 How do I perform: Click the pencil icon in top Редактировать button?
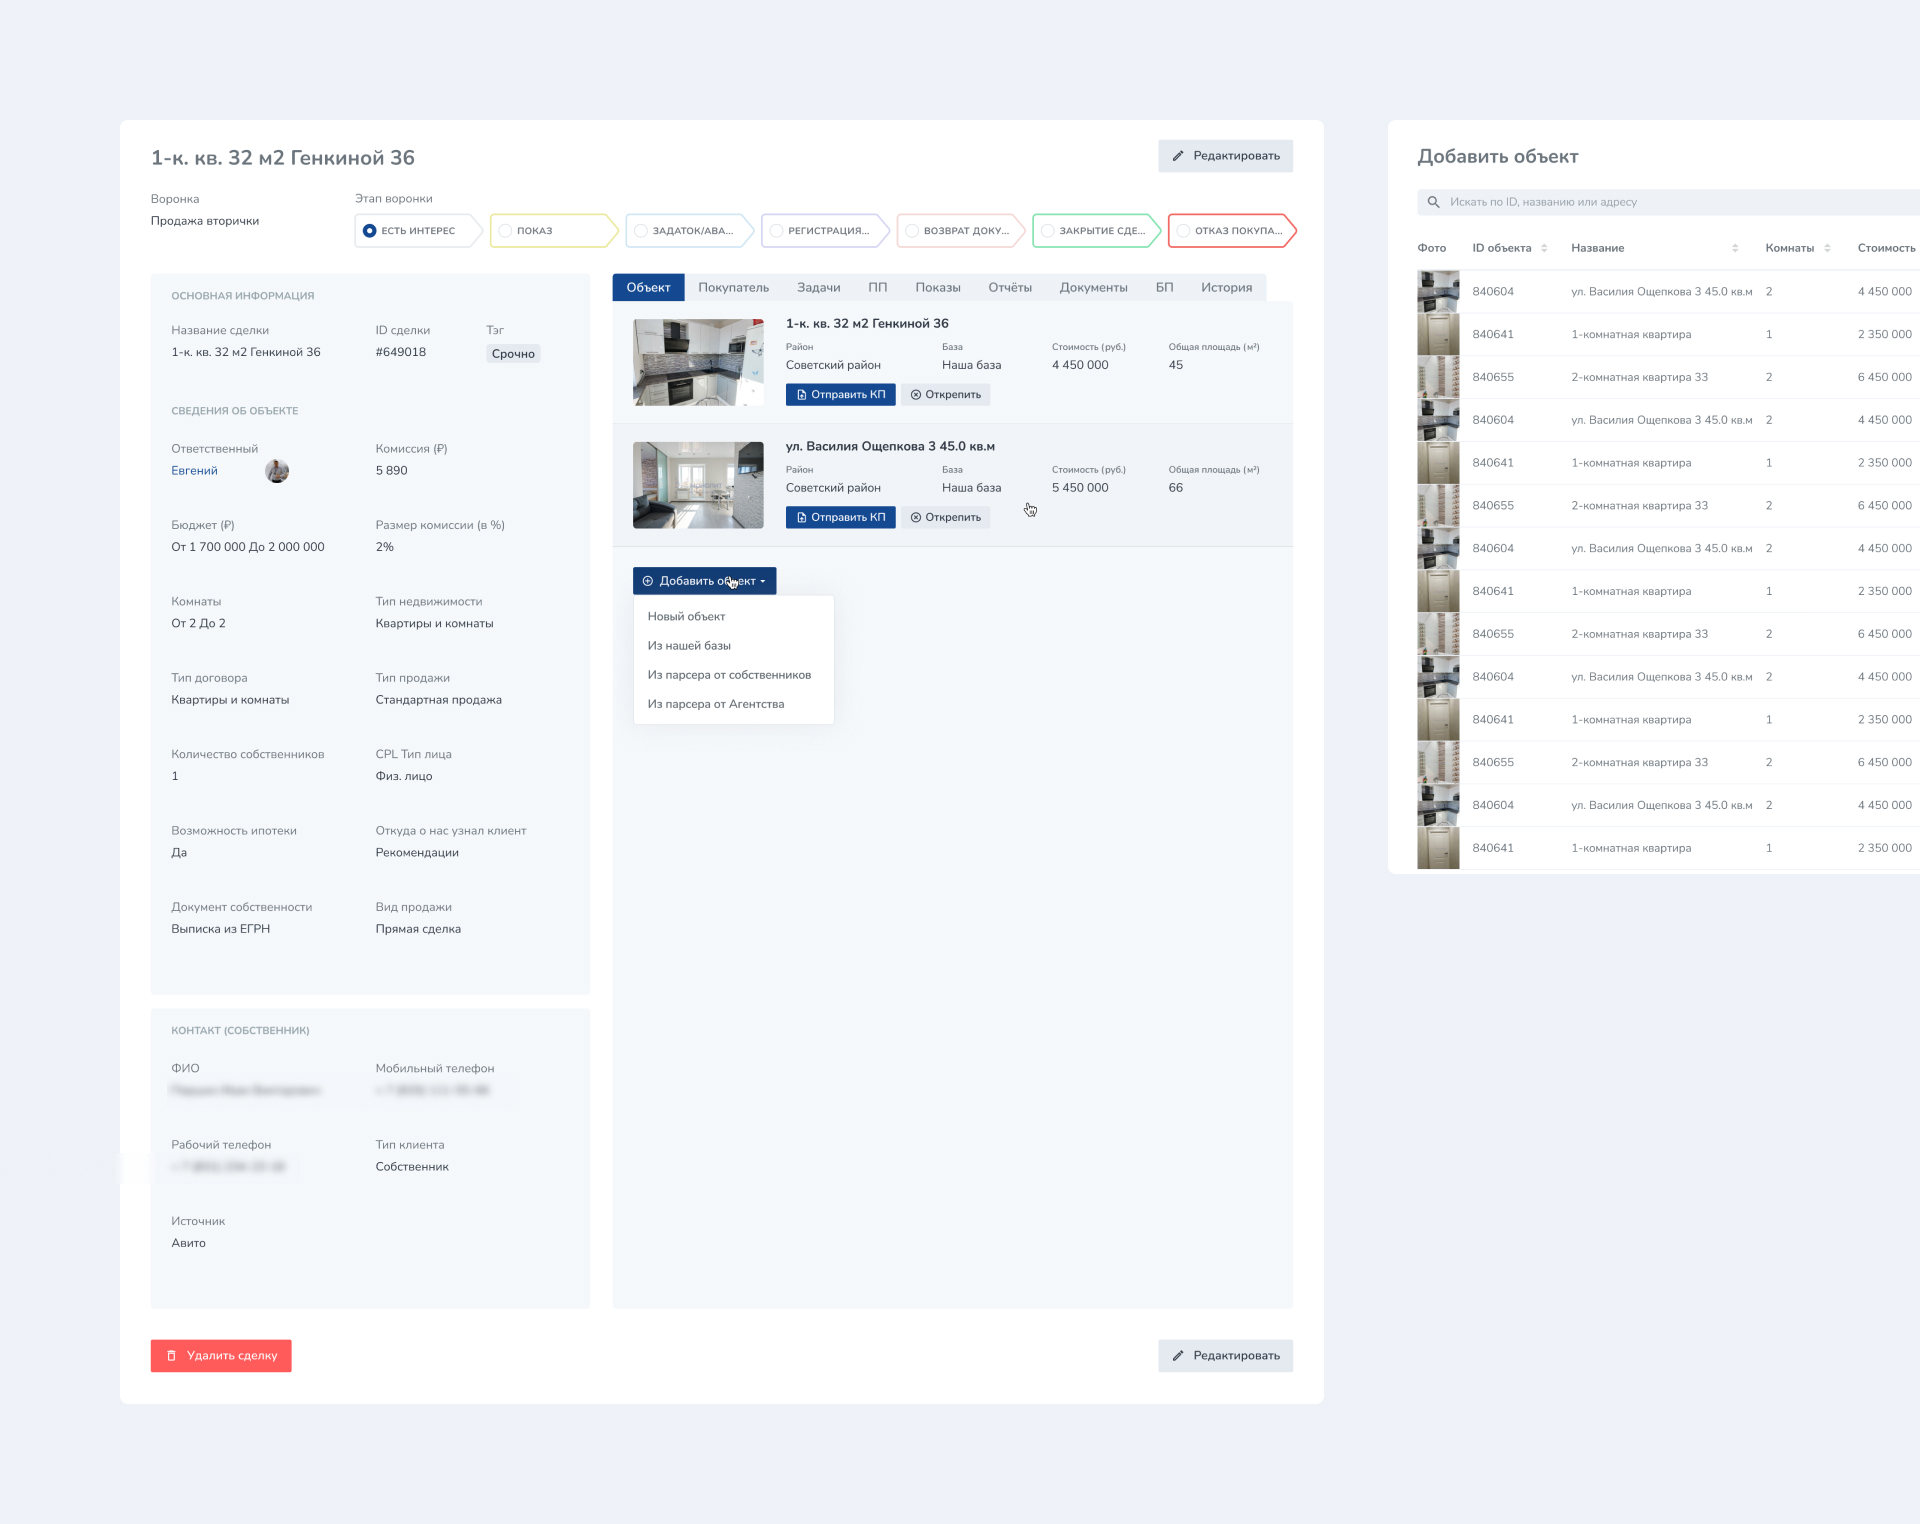1178,156
